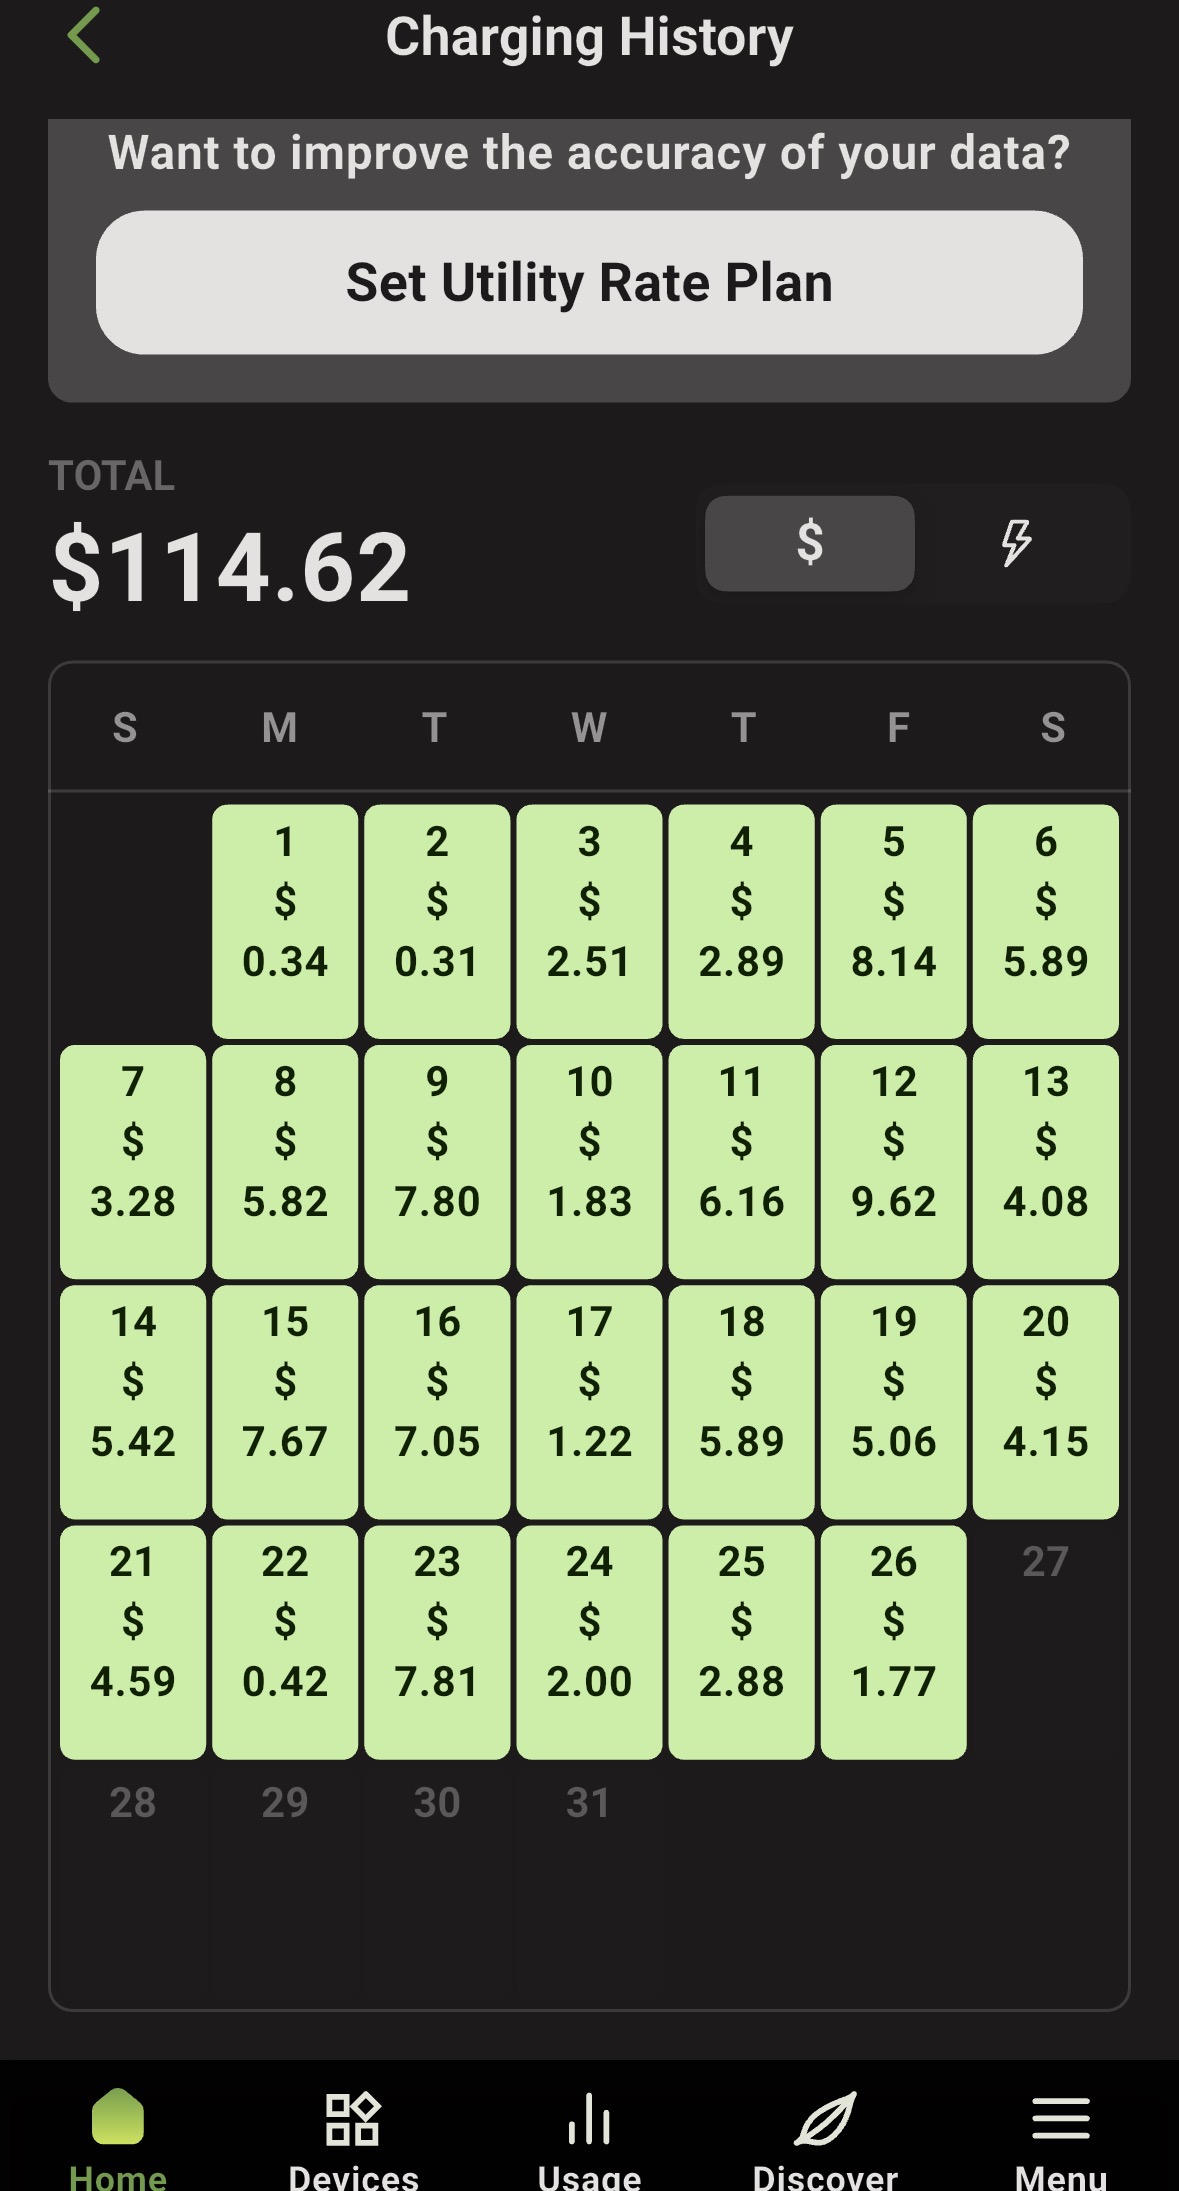
Task: Open the hamburger Menu icon
Action: tap(1060, 2120)
